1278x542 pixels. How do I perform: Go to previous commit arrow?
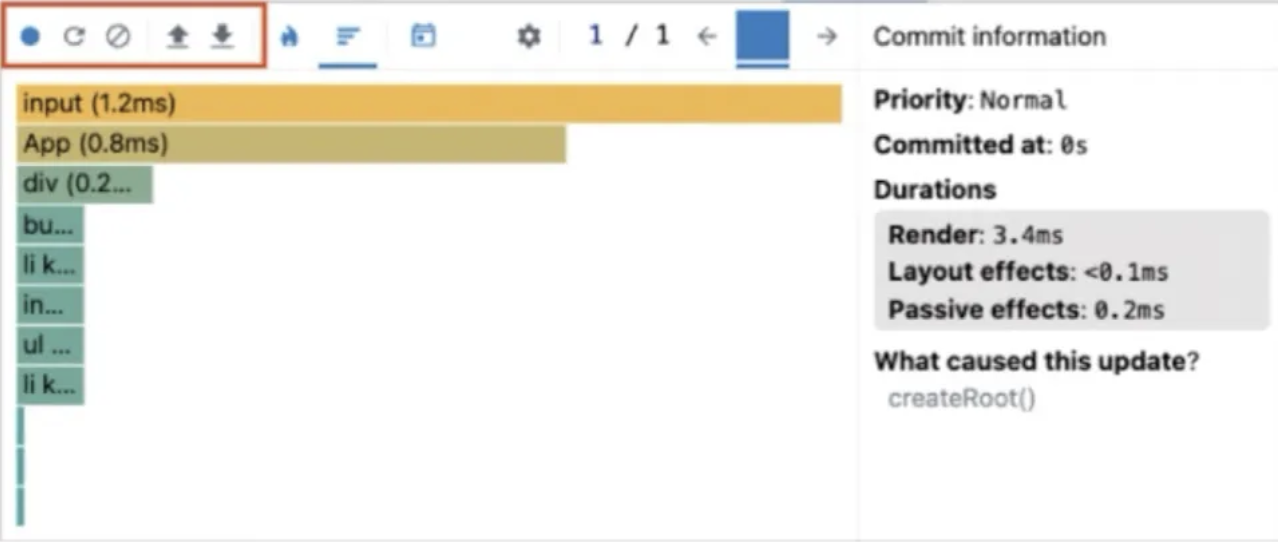pos(708,37)
